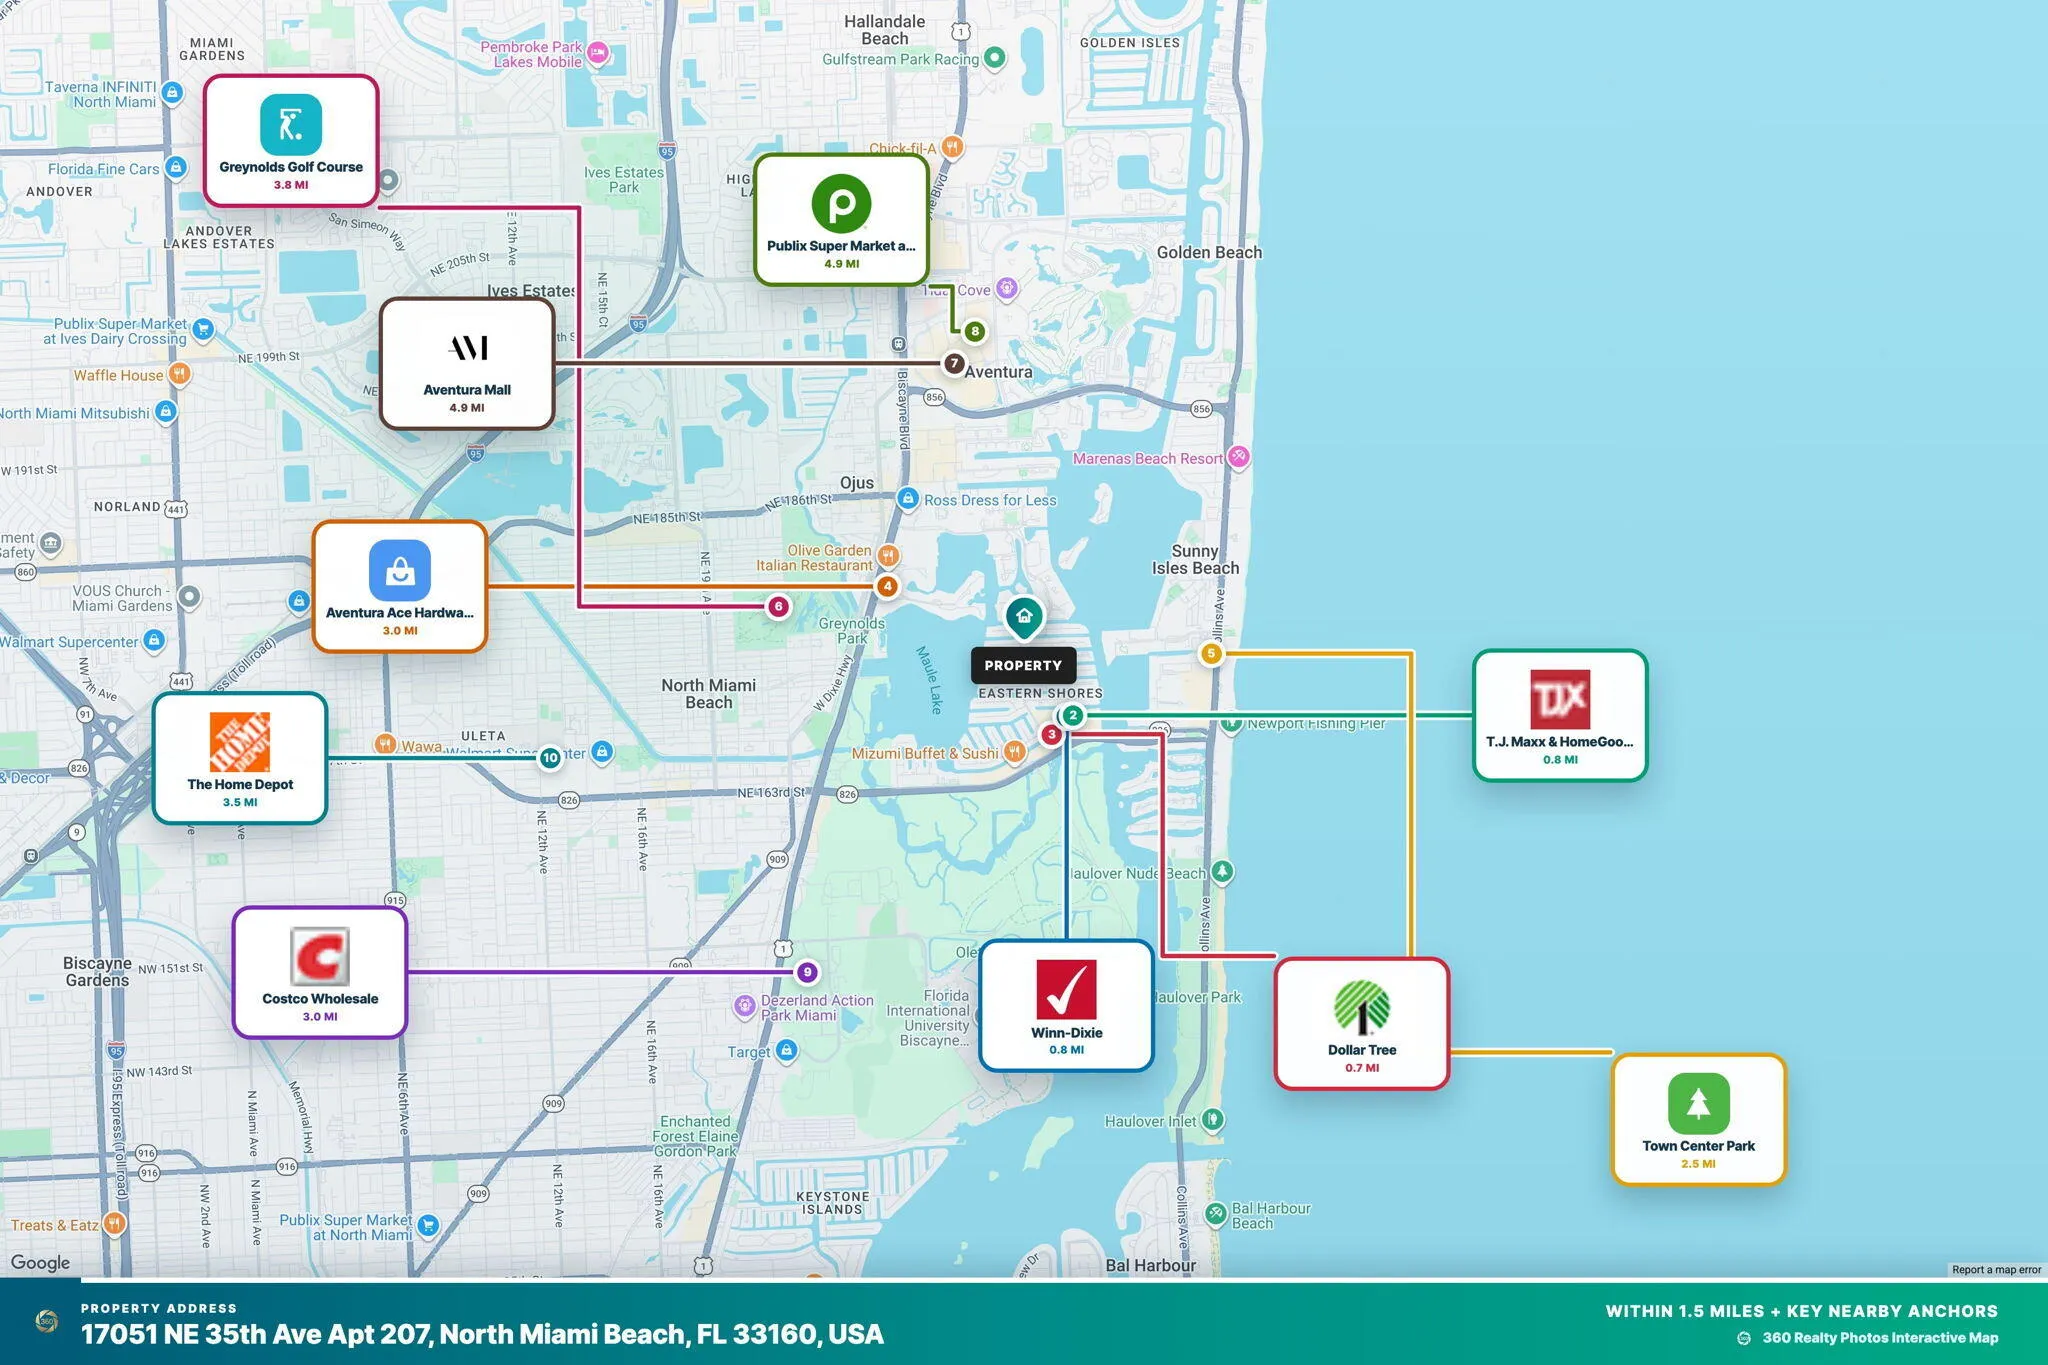Click the Florida Fine Cars pin

176,168
